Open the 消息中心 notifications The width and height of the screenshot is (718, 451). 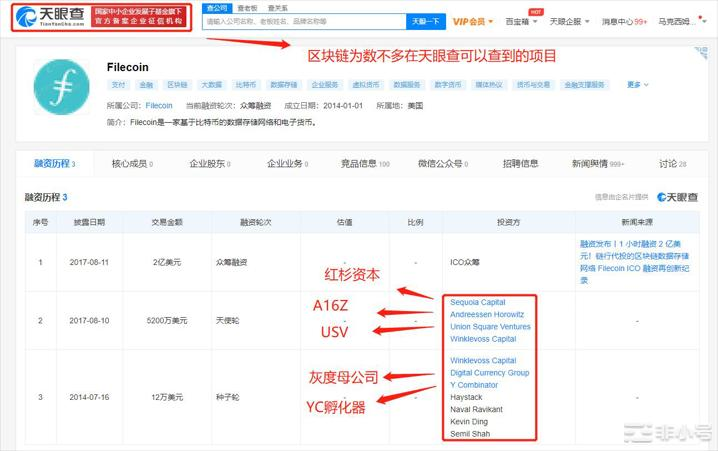[x=624, y=22]
